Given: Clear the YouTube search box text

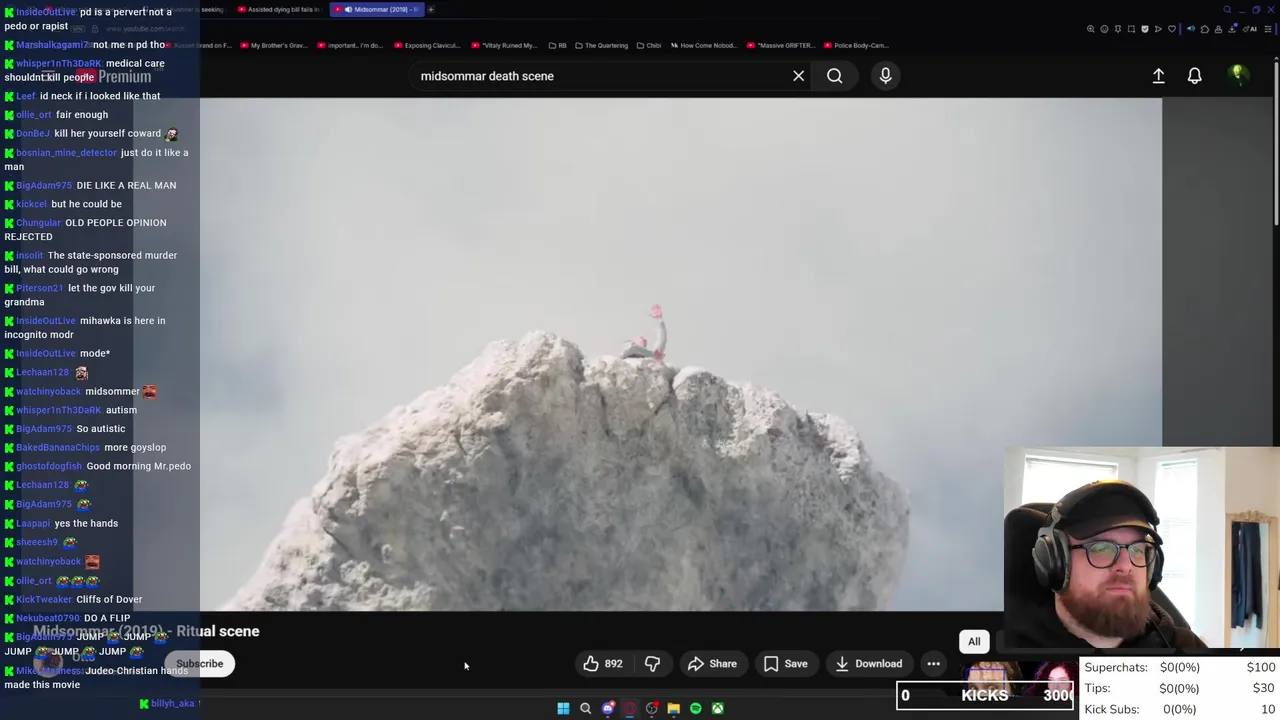Looking at the screenshot, I should tap(798, 76).
